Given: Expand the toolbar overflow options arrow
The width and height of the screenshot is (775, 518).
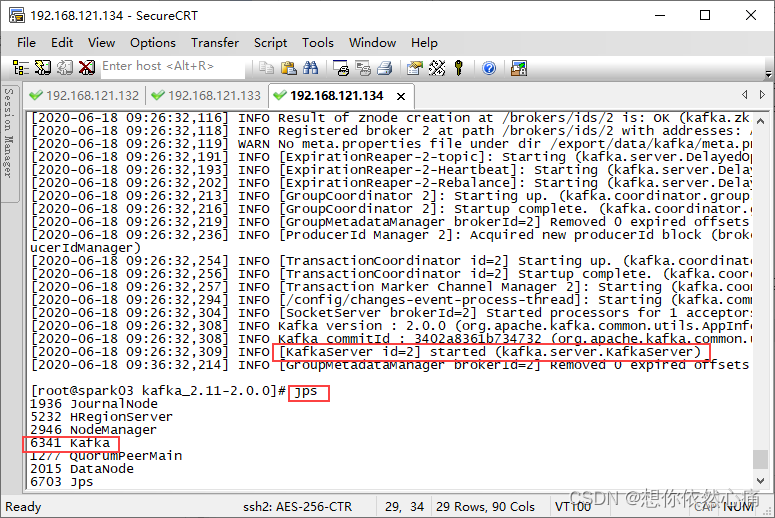Looking at the screenshot, I should tap(768, 74).
